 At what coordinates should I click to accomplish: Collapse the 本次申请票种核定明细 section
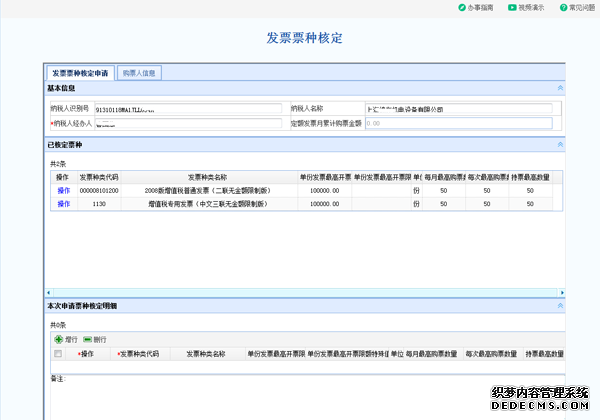tap(560, 304)
